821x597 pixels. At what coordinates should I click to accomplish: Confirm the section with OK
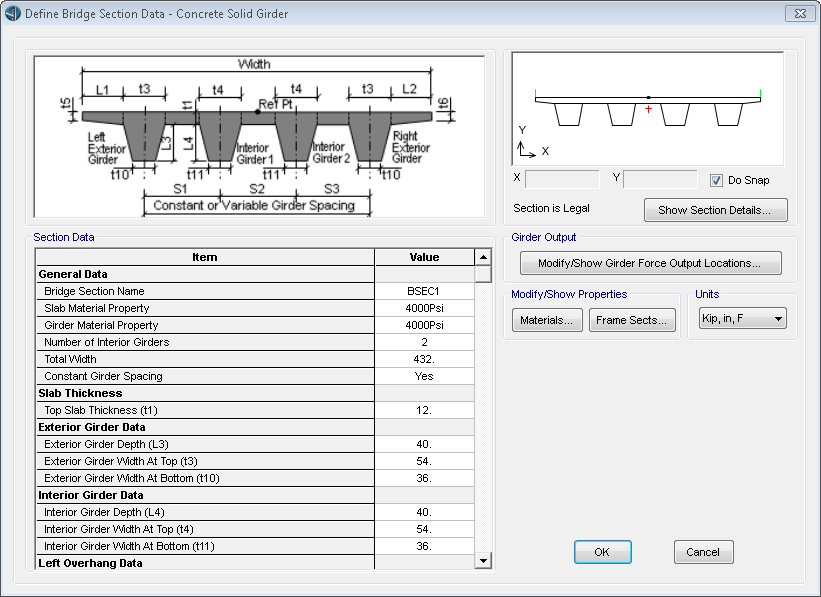click(602, 552)
